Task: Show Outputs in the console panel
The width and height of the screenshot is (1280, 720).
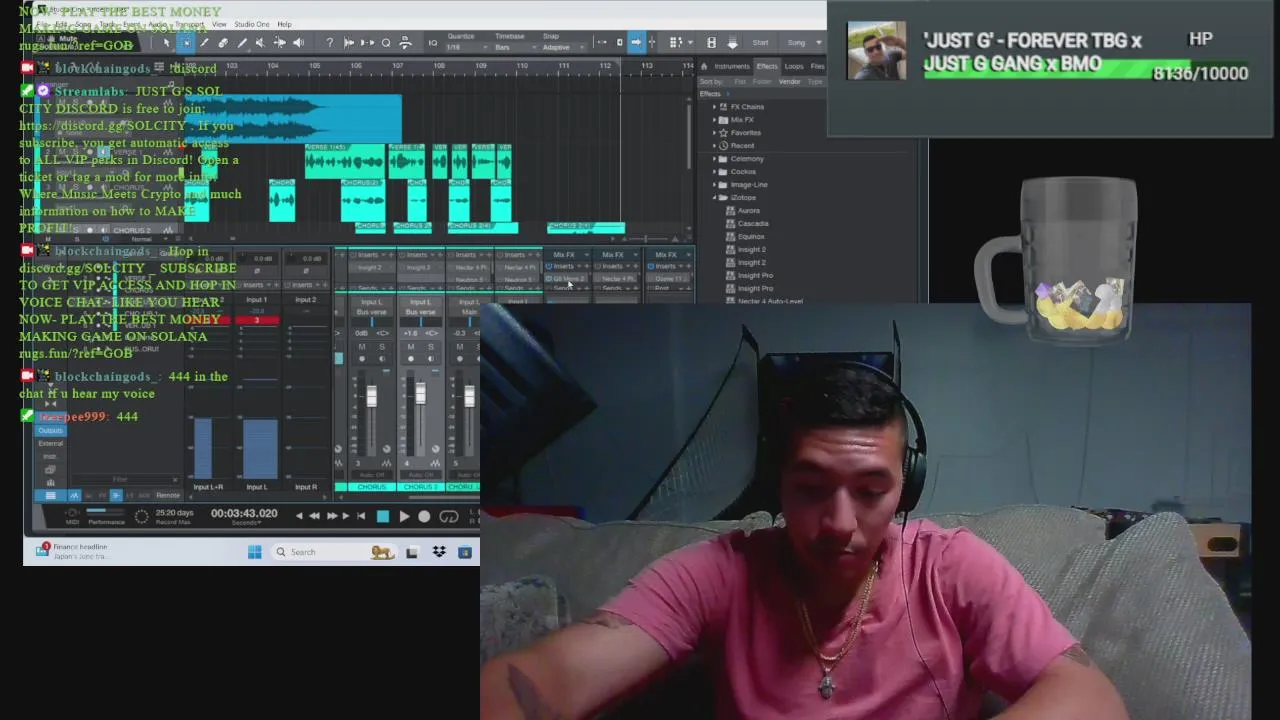Action: pyautogui.click(x=51, y=430)
